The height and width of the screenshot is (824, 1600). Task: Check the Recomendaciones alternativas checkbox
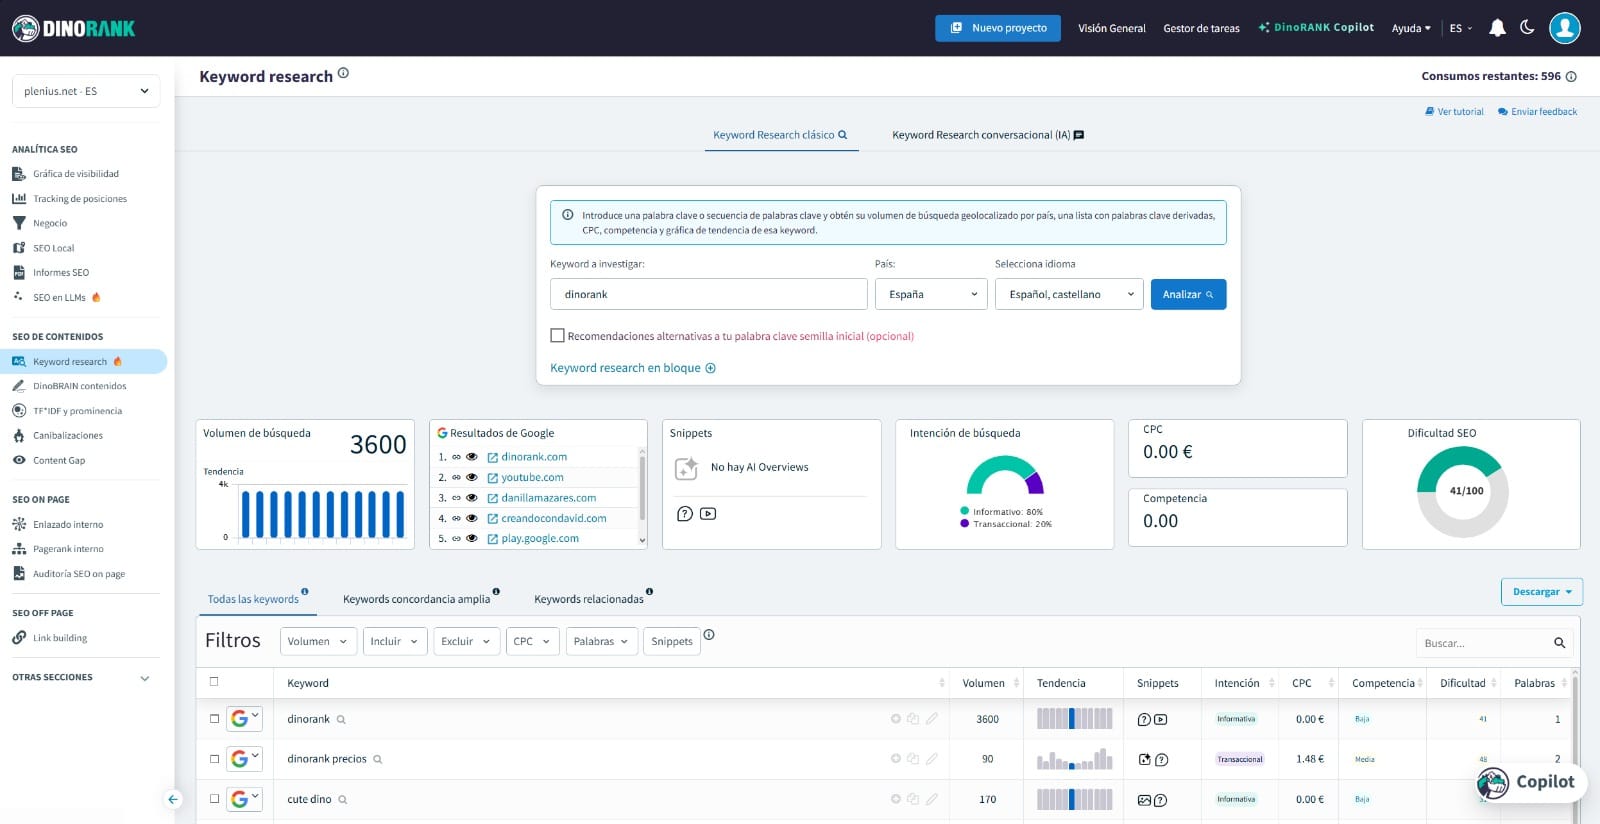[557, 336]
